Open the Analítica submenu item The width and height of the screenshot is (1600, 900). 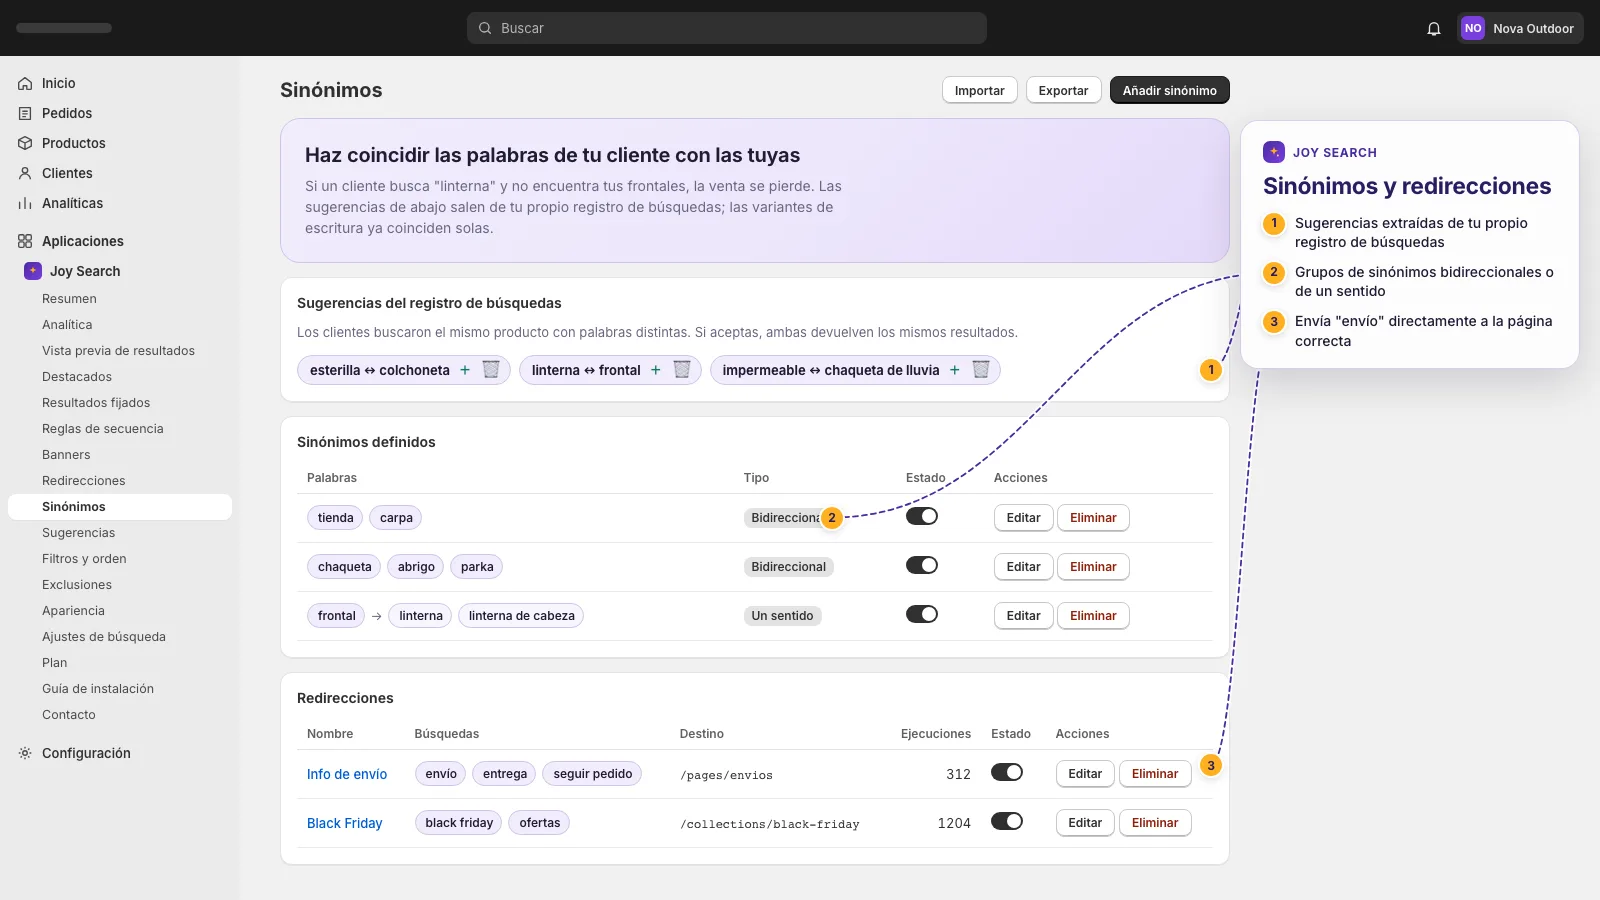[120, 325]
